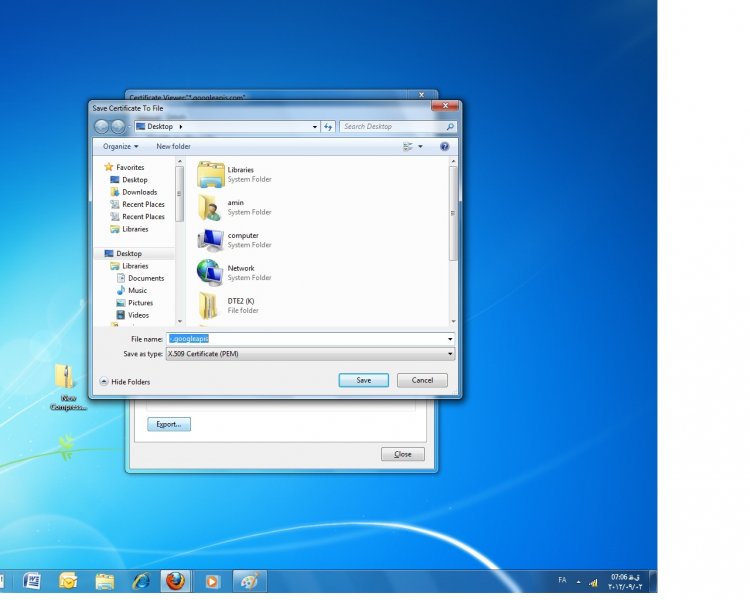Click the Desktop breadcrumb in the address bar
Viewport: 750px width, 600px height.
click(160, 126)
